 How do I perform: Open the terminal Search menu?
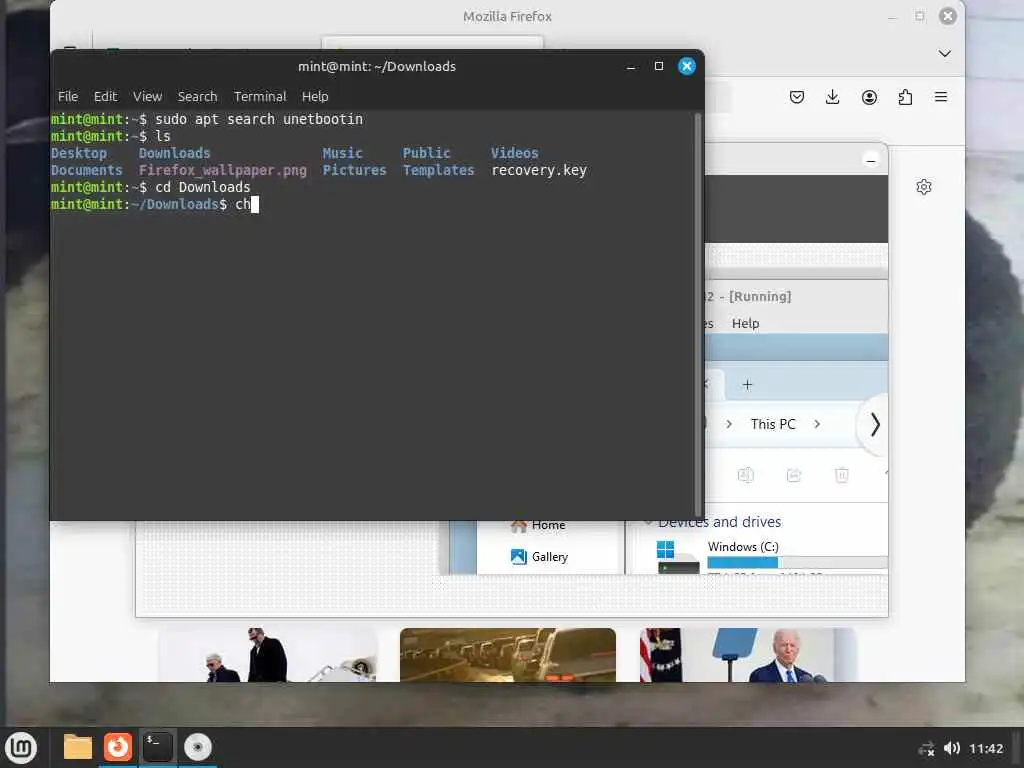click(x=197, y=97)
